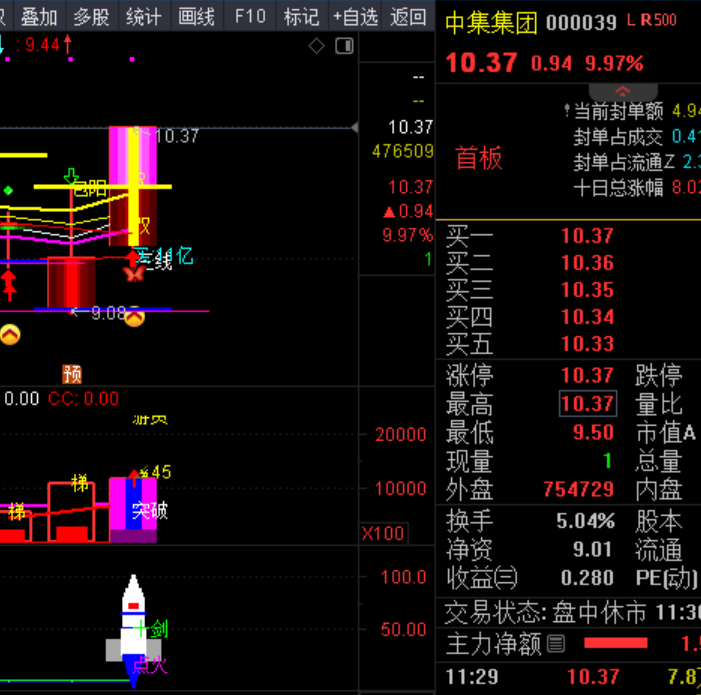Click the stock code 000039
The image size is (701, 695).
(x=581, y=22)
